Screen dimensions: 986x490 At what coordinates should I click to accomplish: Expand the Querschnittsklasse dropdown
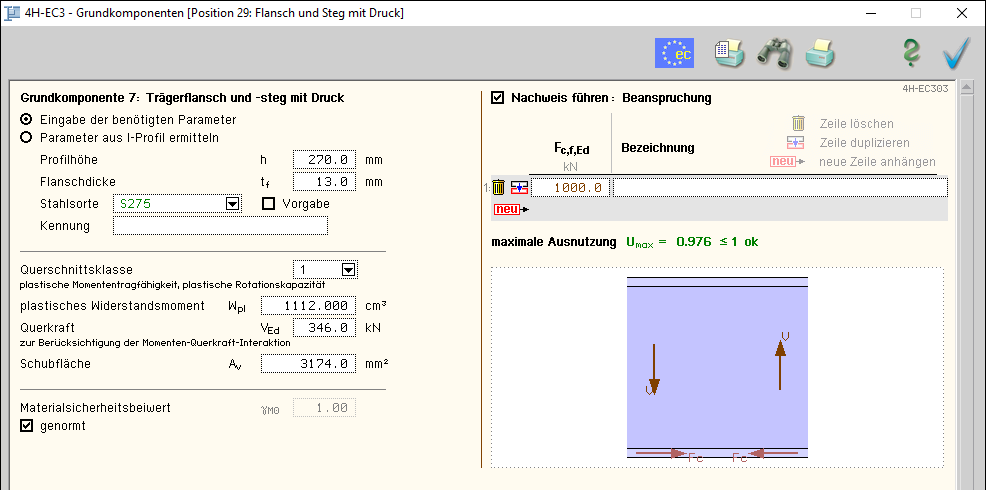[x=348, y=269]
